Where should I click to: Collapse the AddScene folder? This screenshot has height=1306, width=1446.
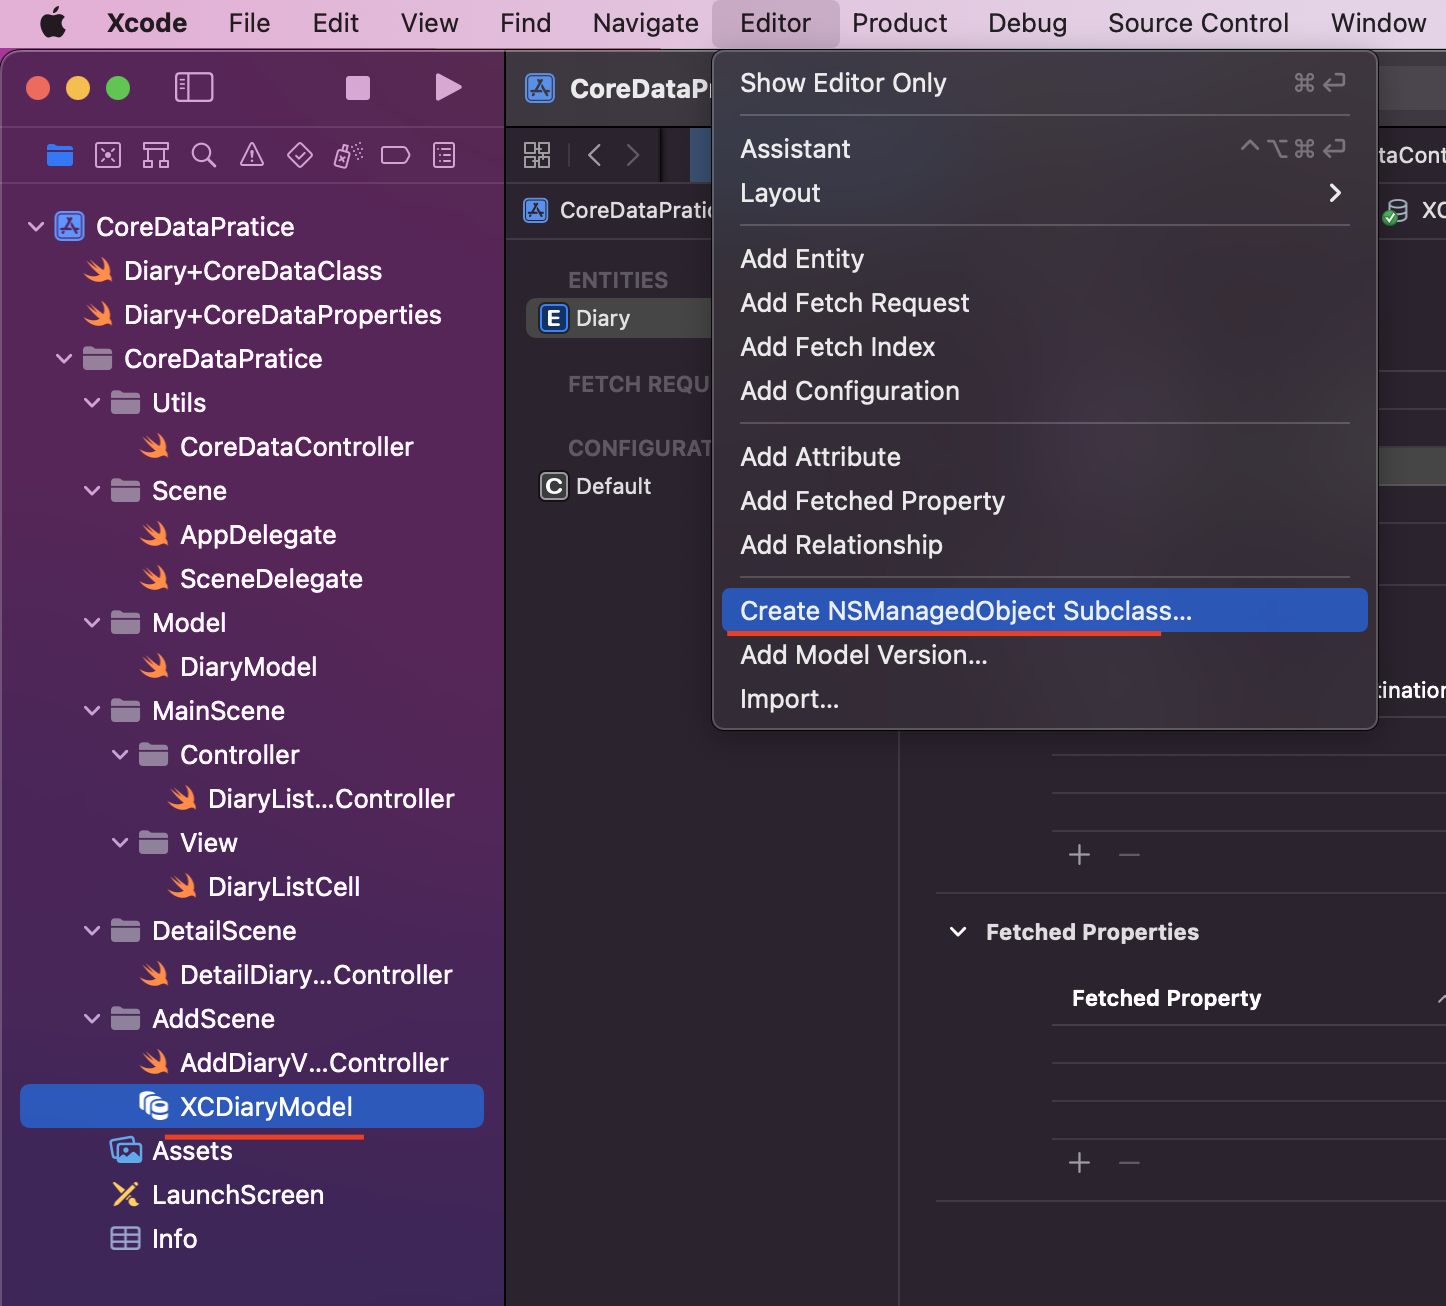[x=92, y=1019]
